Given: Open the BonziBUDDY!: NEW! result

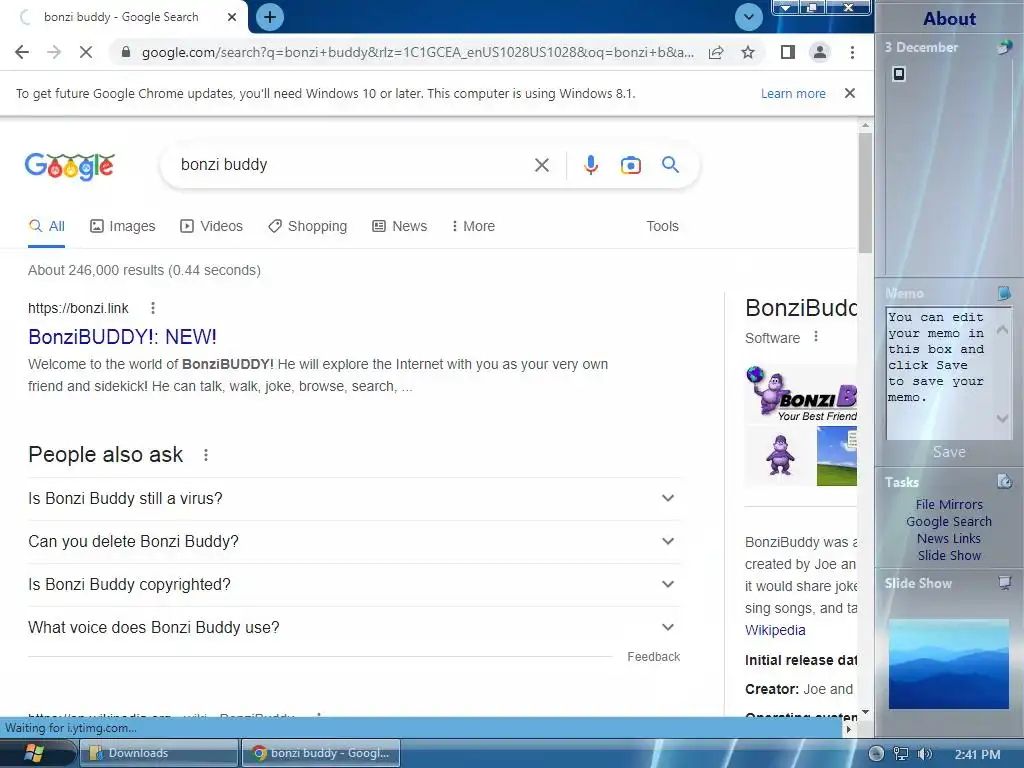Looking at the screenshot, I should pyautogui.click(x=122, y=337).
